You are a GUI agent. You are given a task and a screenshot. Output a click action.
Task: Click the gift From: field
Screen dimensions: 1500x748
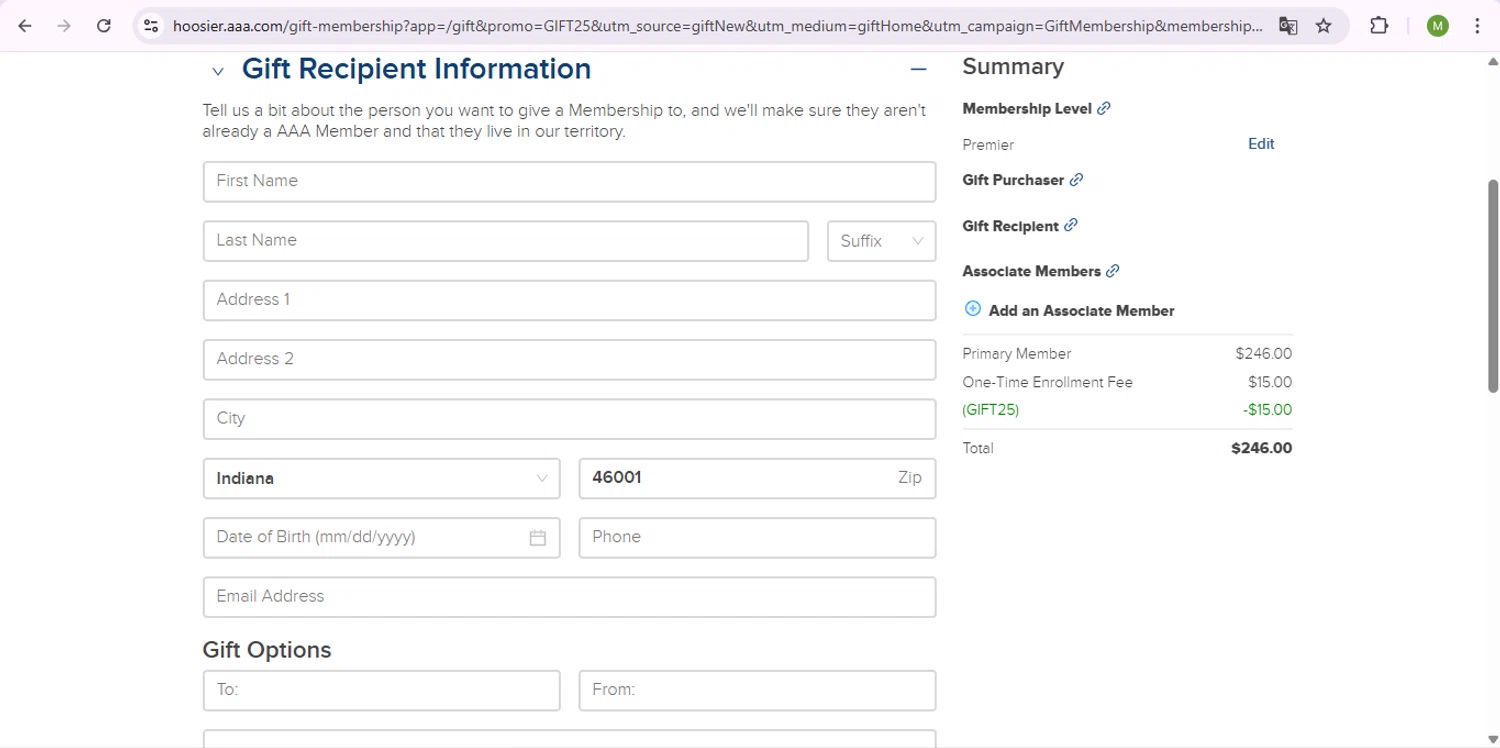pos(757,690)
